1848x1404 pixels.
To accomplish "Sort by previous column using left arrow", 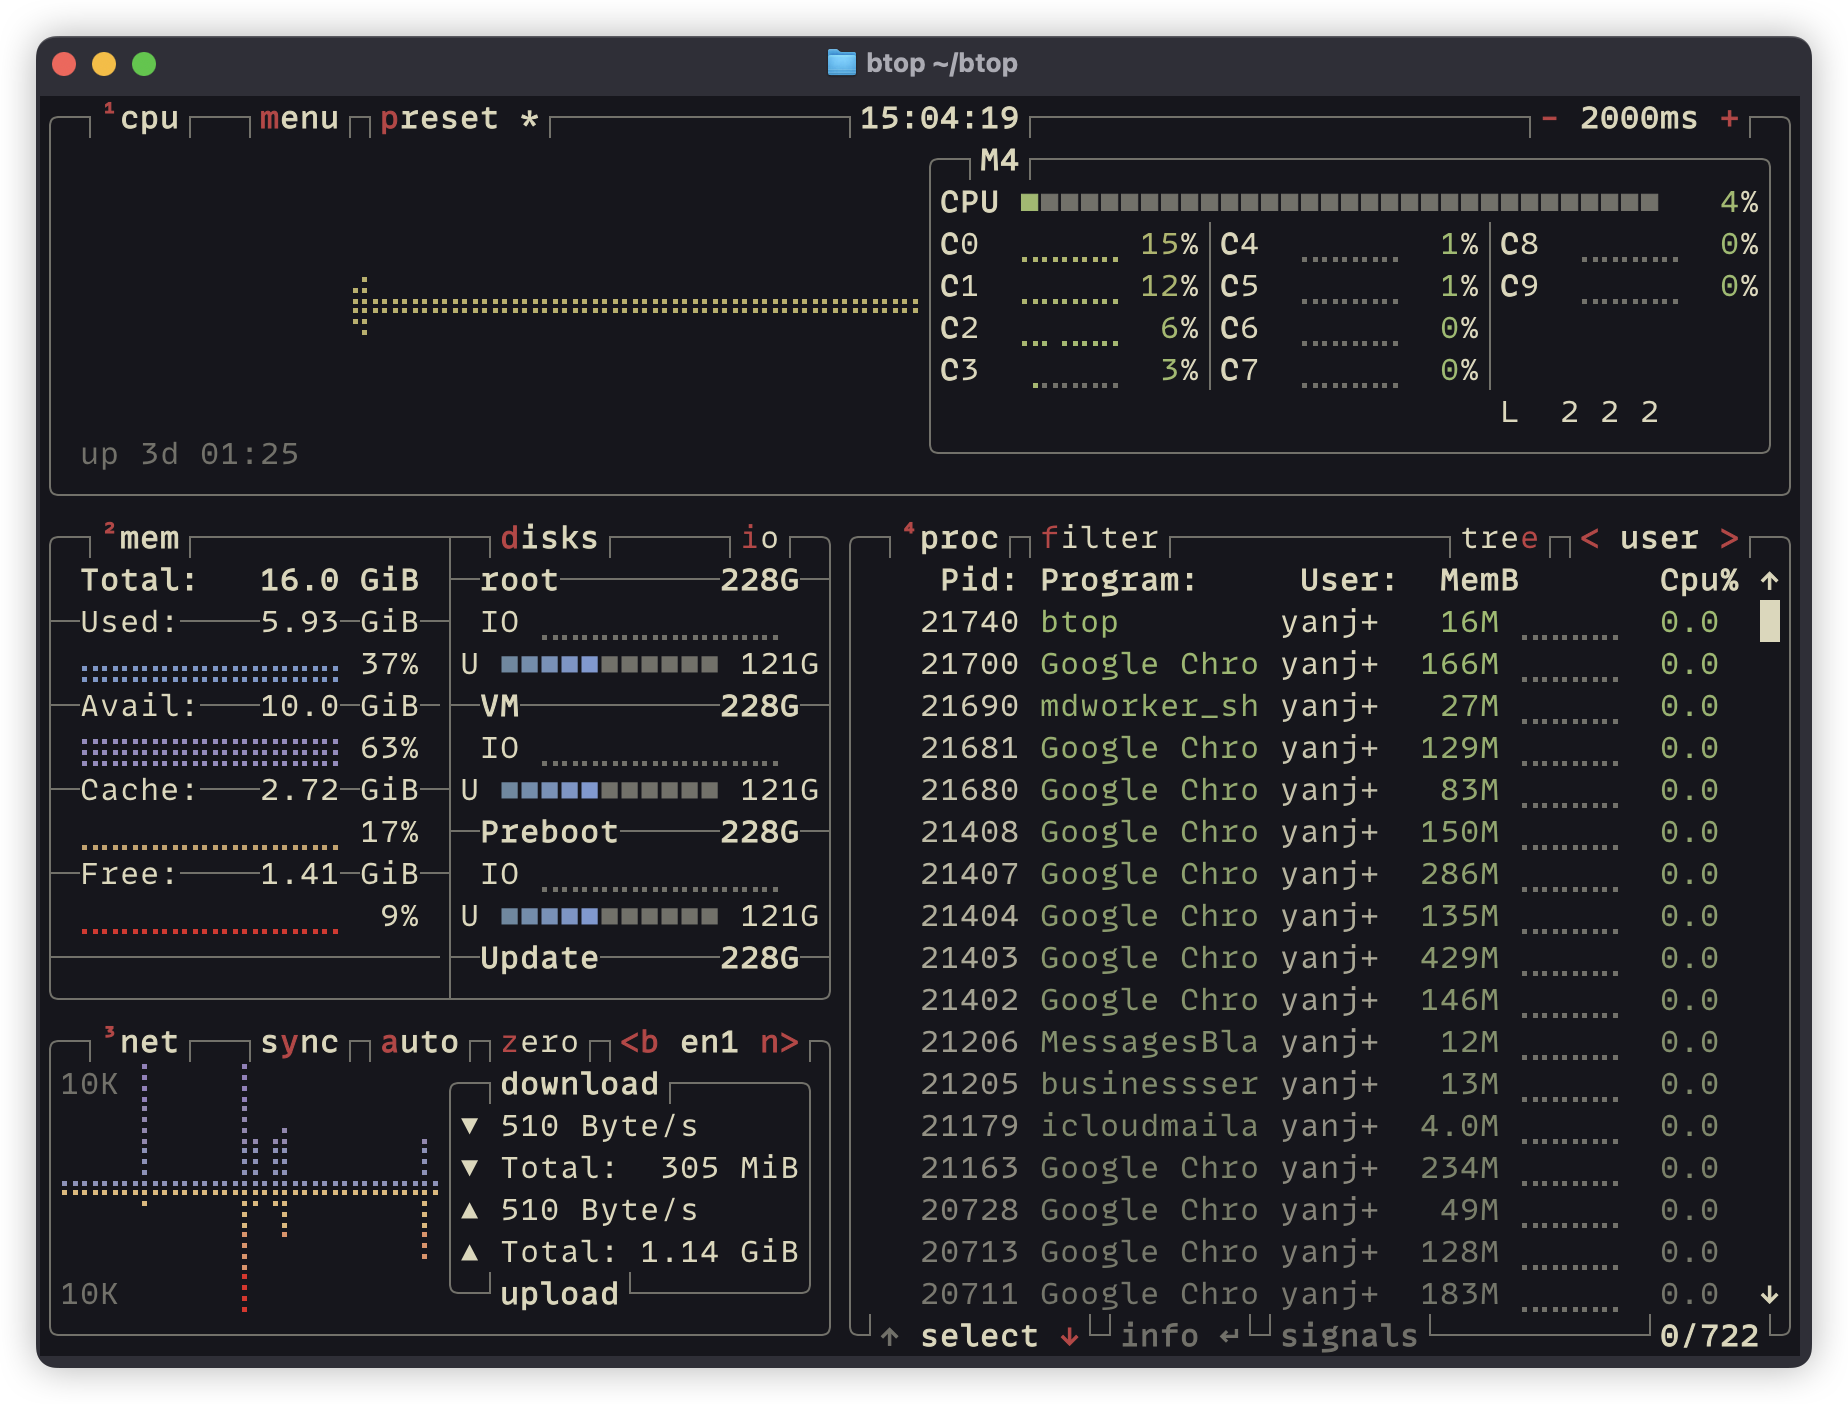I will 1589,539.
